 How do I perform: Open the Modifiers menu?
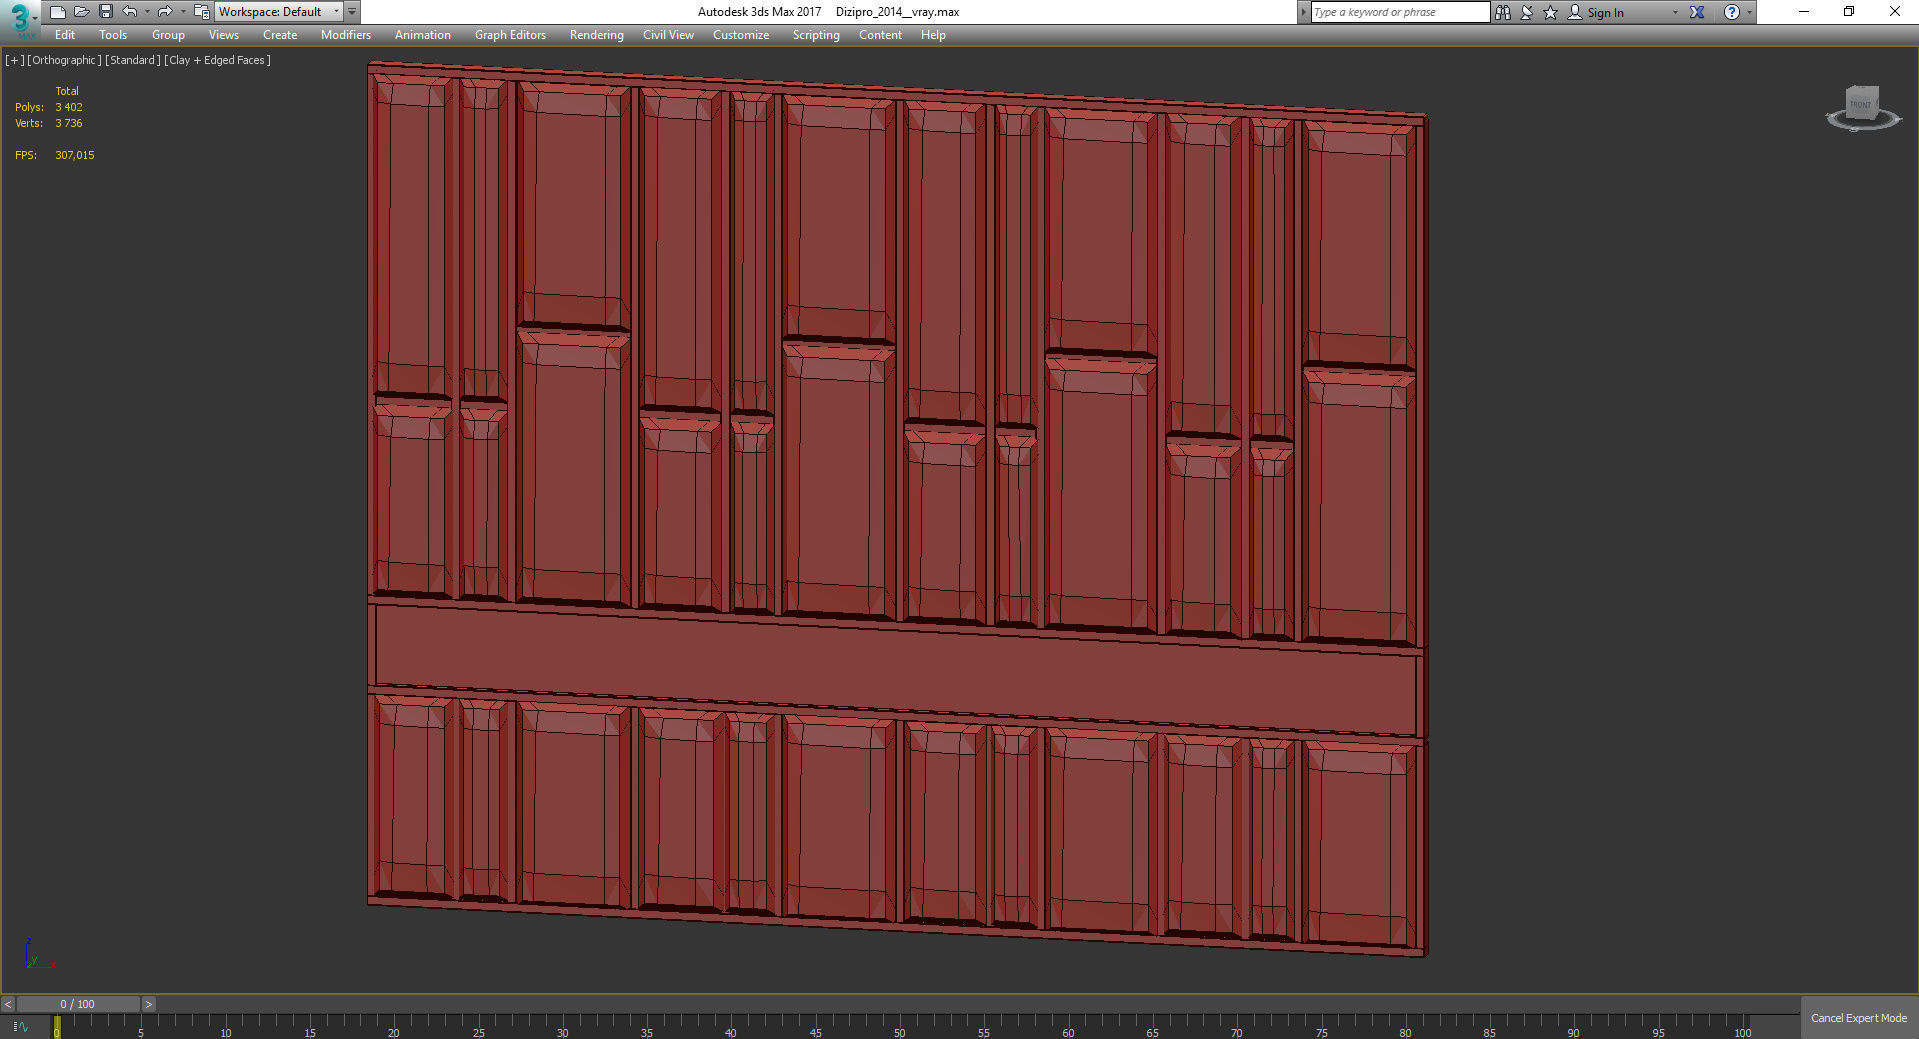click(x=346, y=35)
